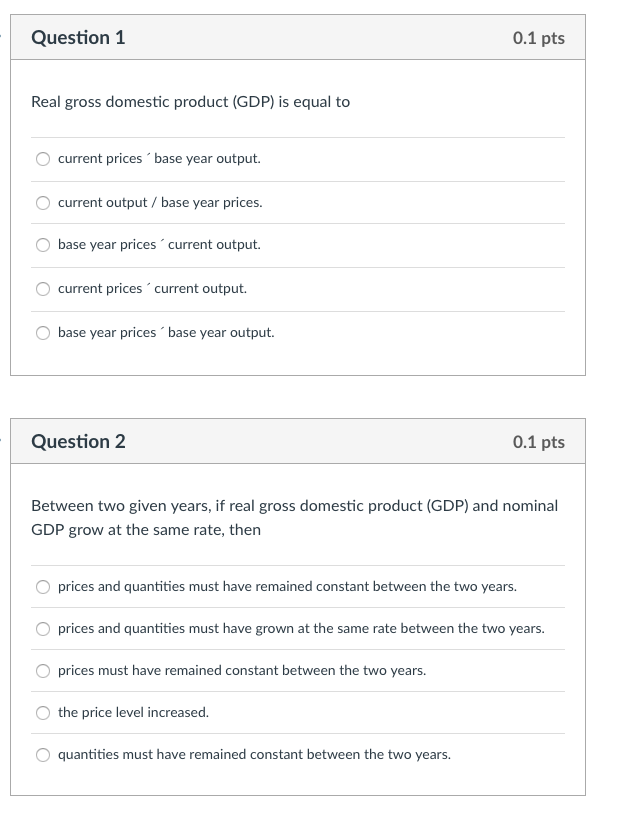
Task: Select 'the price level increased' radio button
Action: coord(43,712)
